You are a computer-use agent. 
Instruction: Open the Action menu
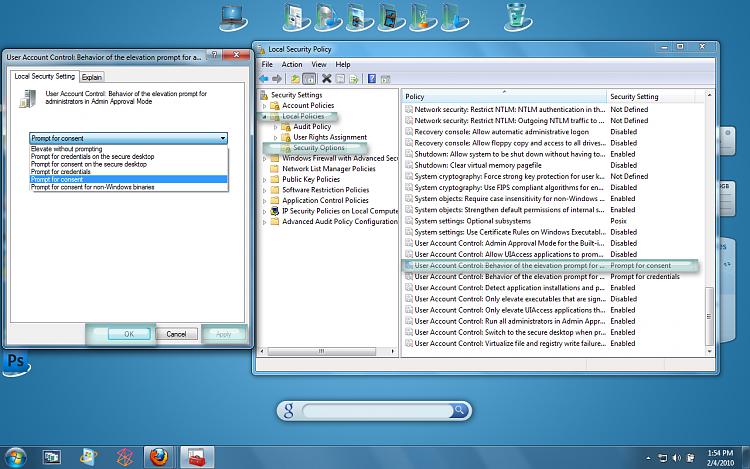point(292,64)
